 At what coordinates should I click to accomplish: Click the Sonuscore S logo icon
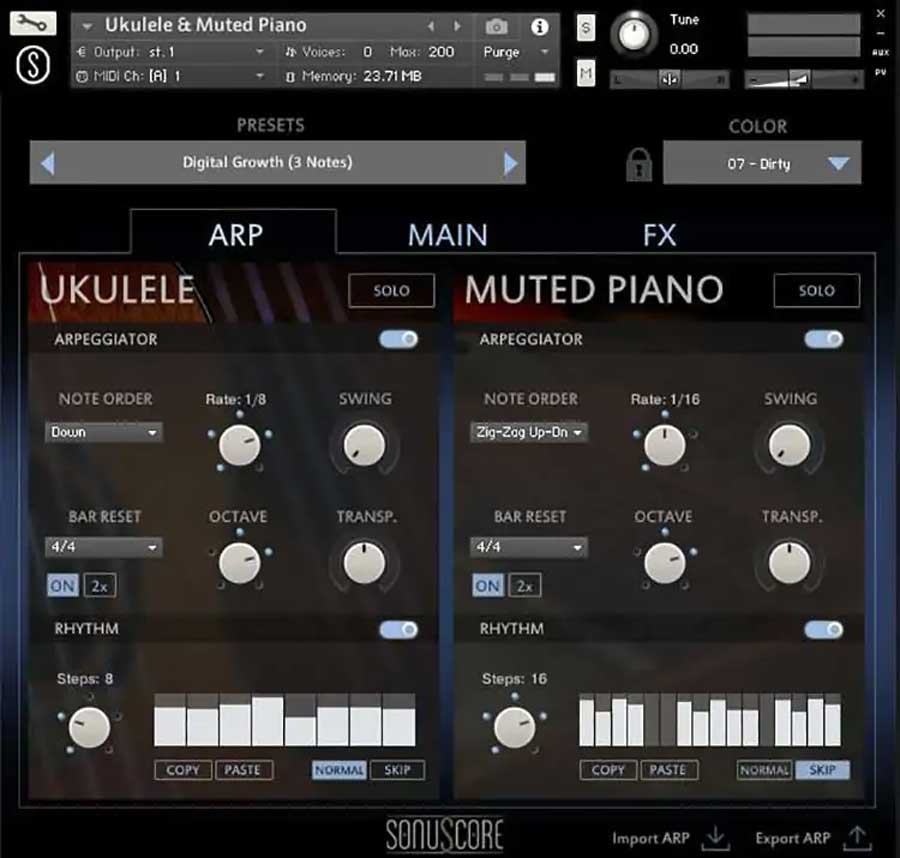(33, 65)
